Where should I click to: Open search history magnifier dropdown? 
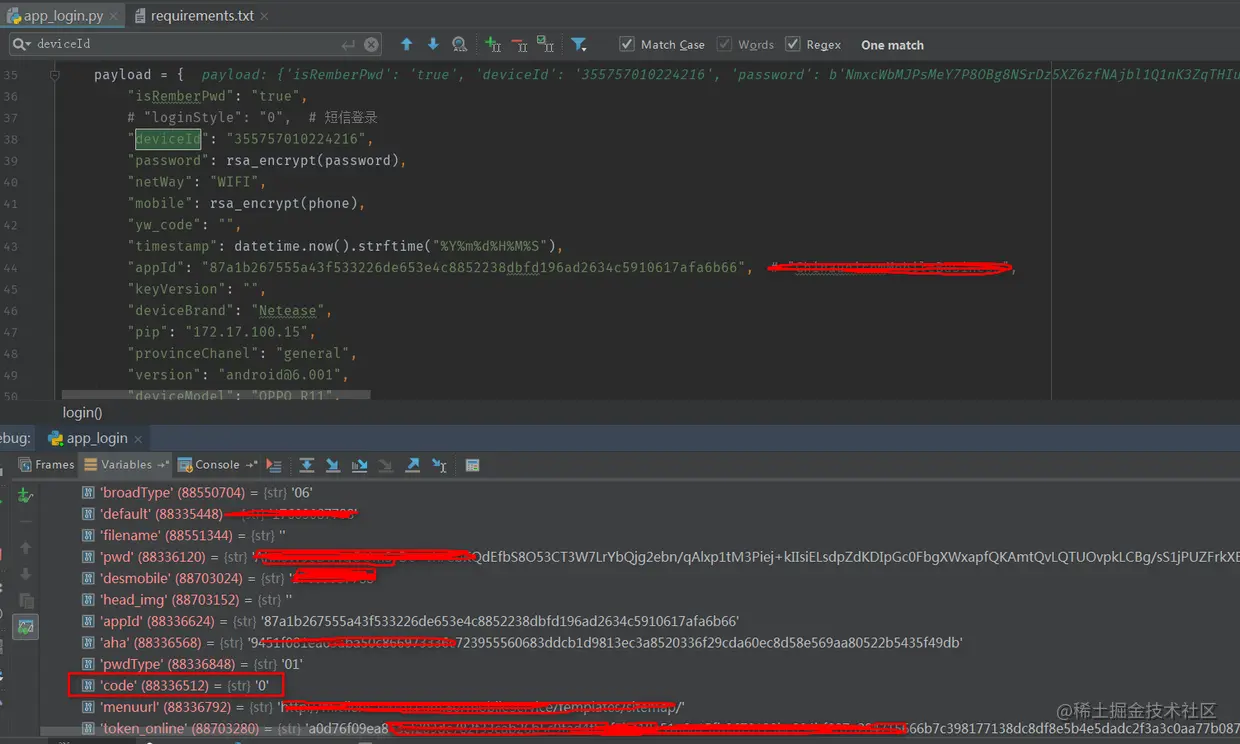pos(21,44)
